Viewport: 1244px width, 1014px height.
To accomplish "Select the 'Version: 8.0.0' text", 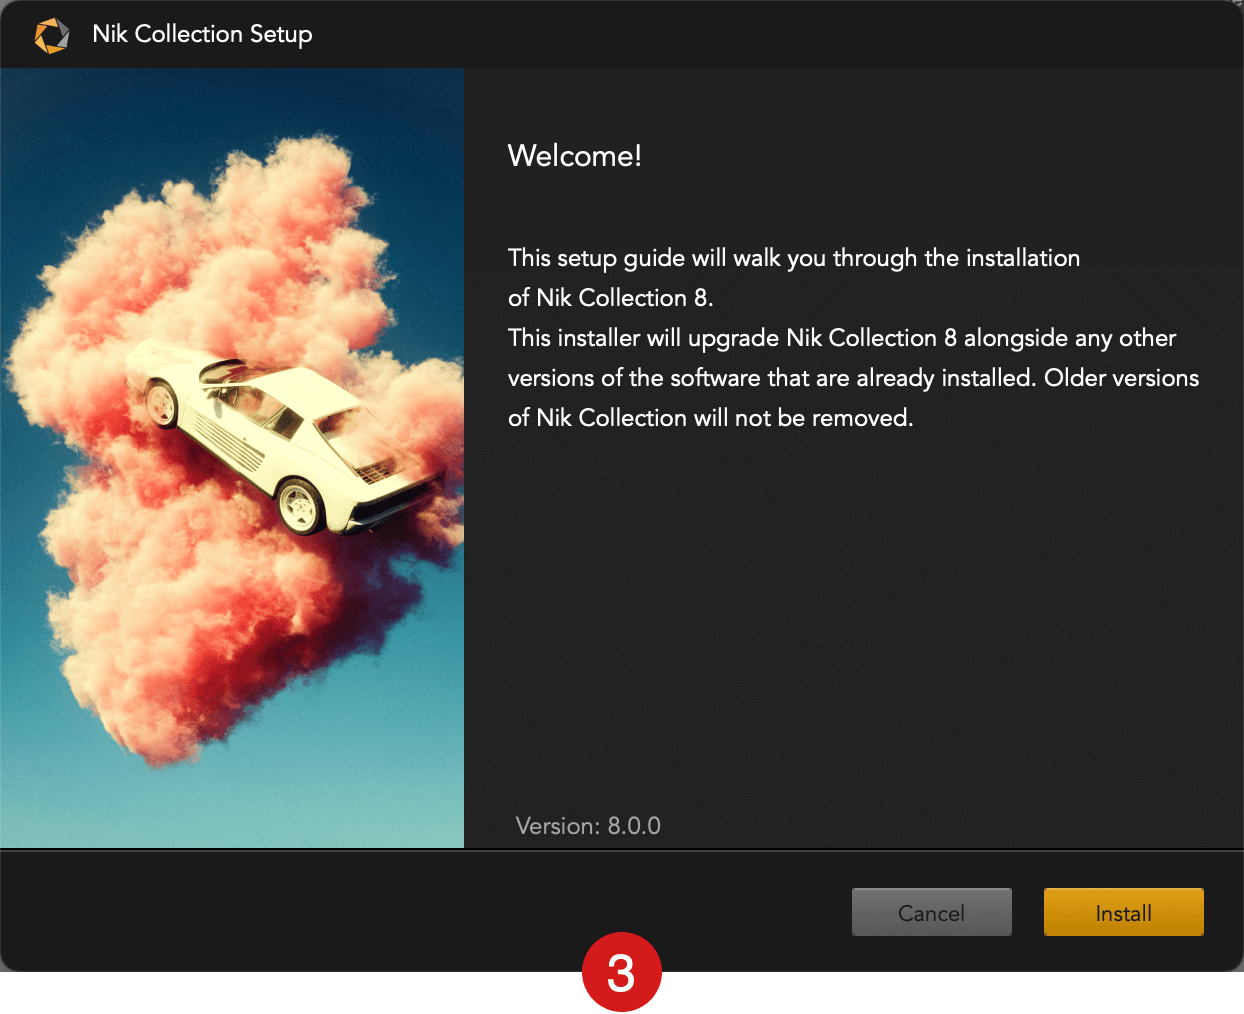I will pos(588,826).
